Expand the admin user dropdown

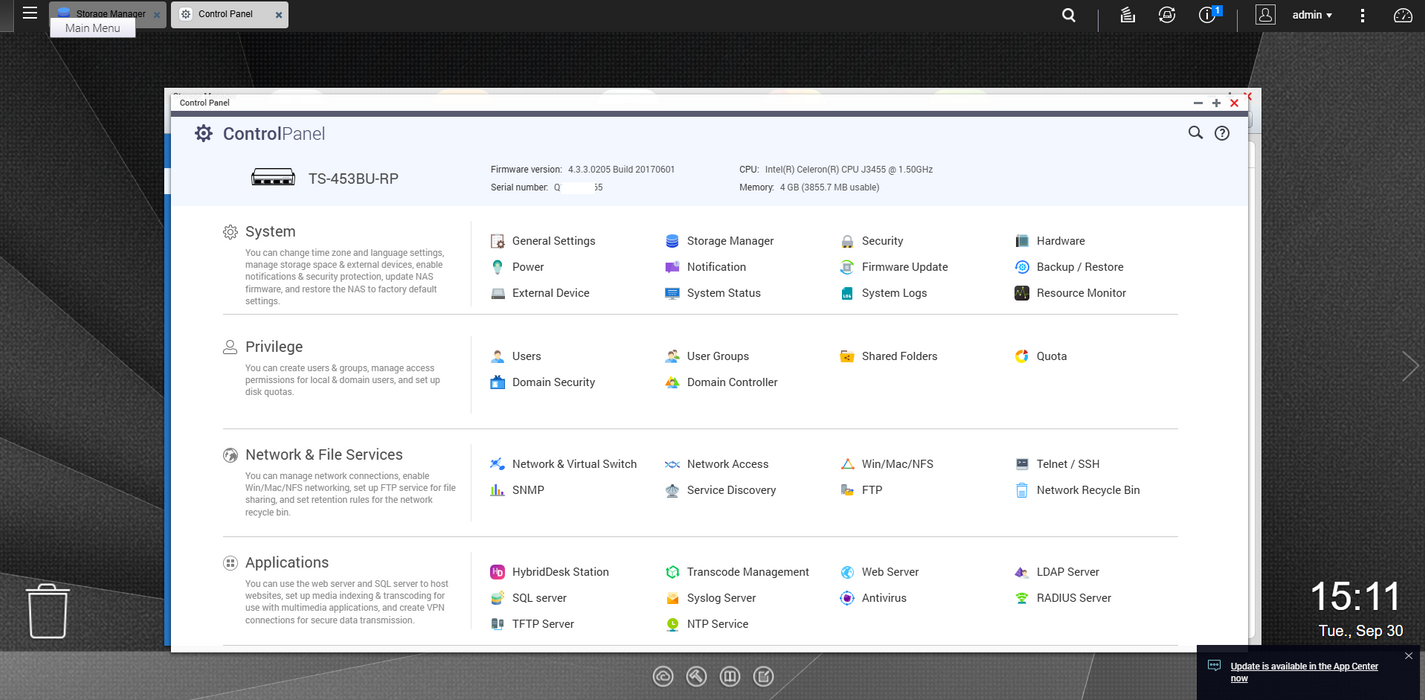click(x=1312, y=15)
